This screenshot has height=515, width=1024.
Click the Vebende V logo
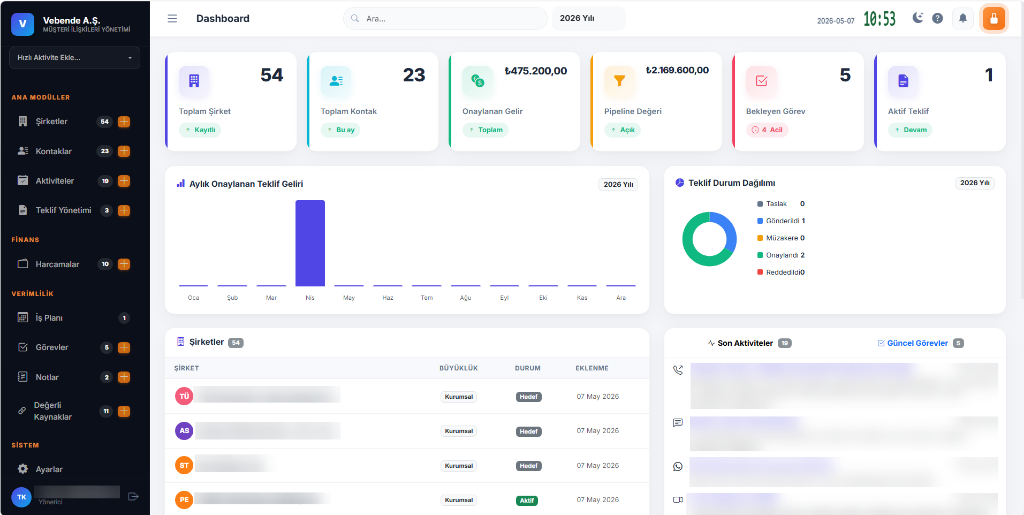tap(22, 24)
